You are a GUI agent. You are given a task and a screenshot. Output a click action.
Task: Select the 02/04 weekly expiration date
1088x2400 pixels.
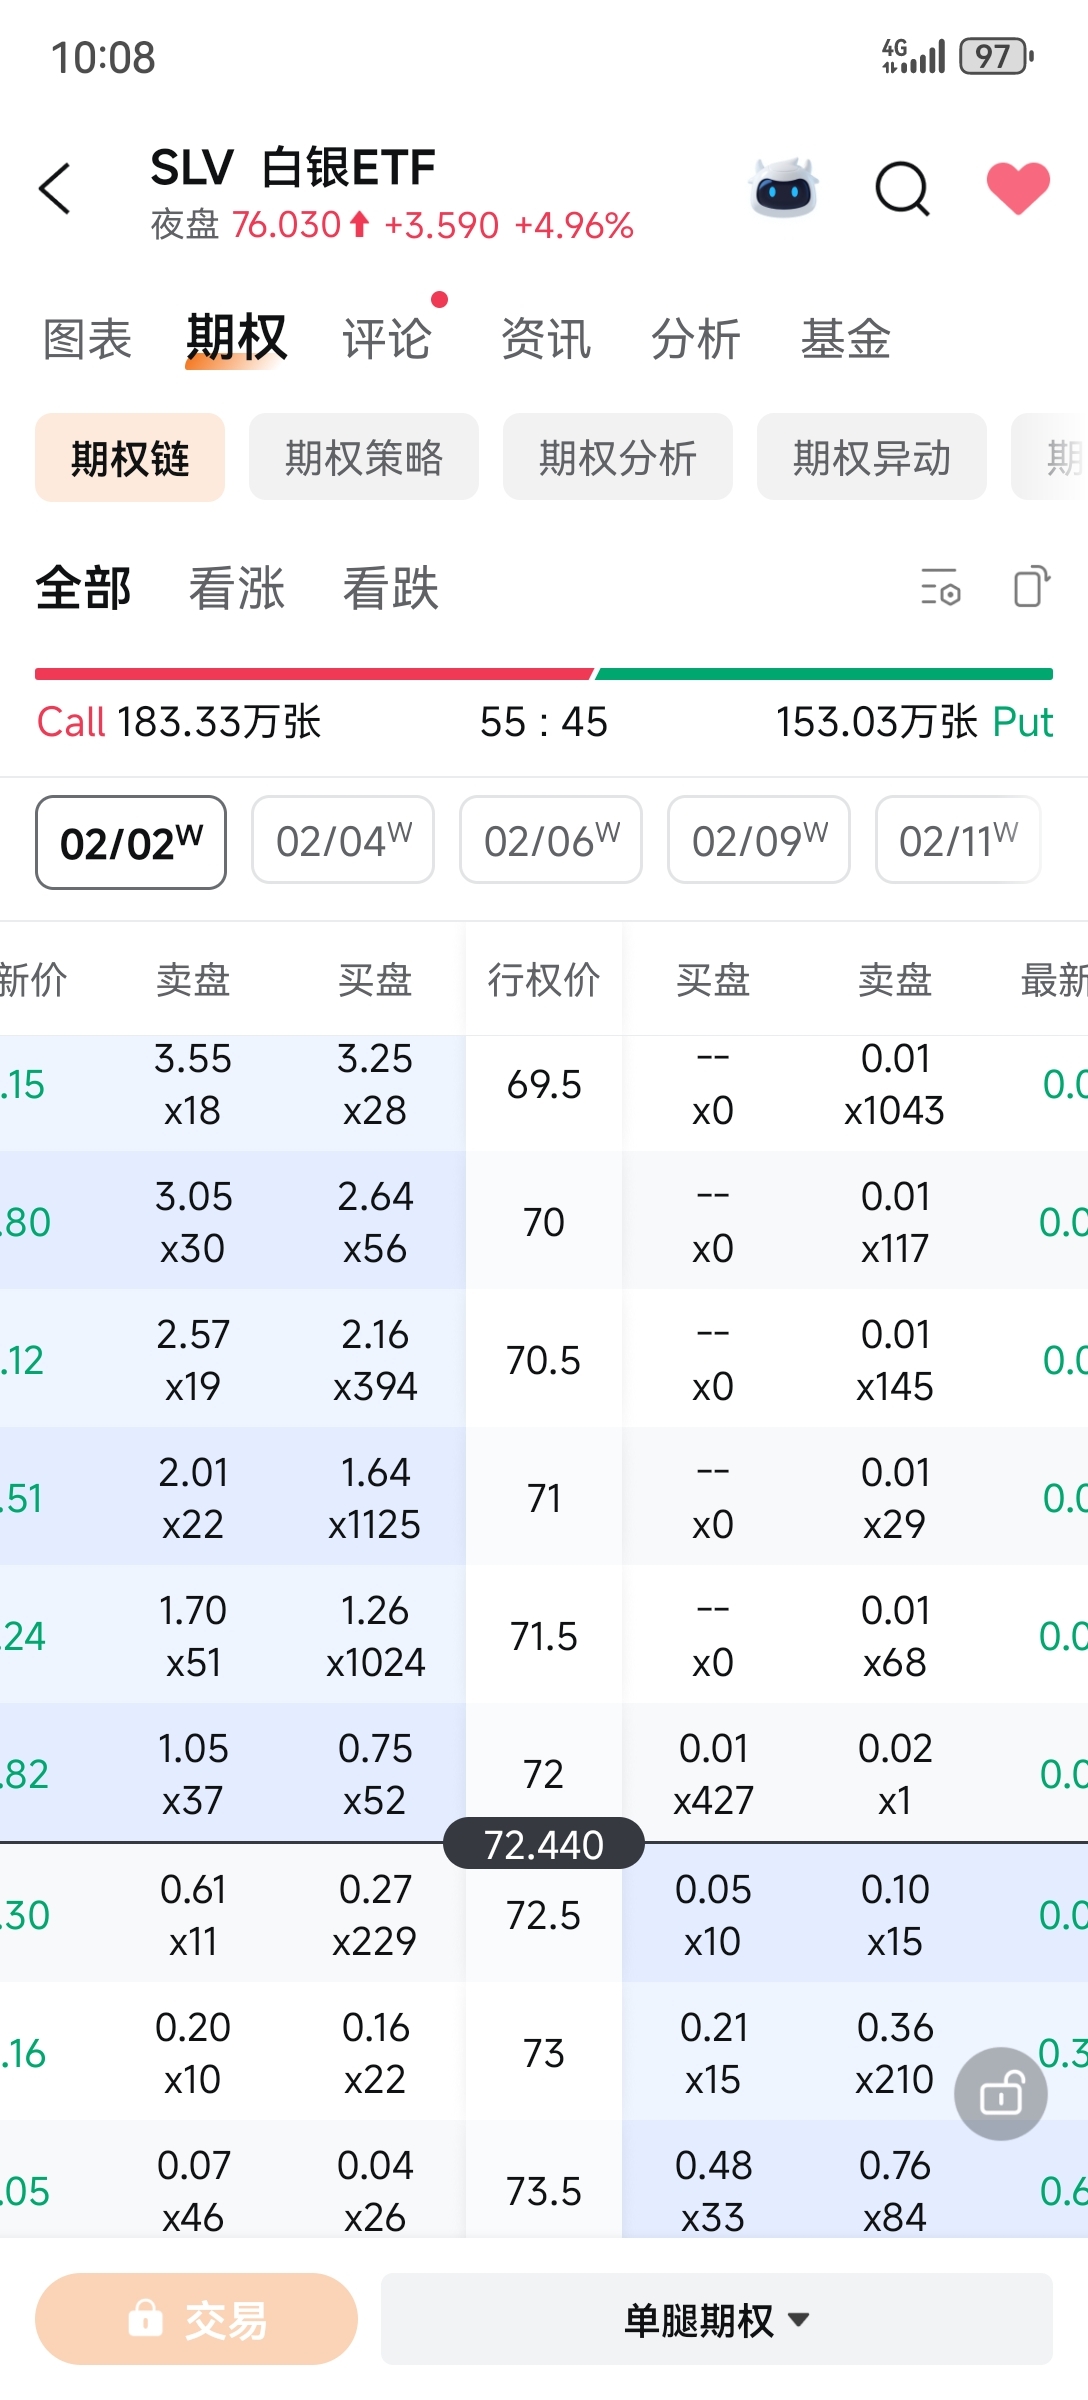[x=343, y=841]
